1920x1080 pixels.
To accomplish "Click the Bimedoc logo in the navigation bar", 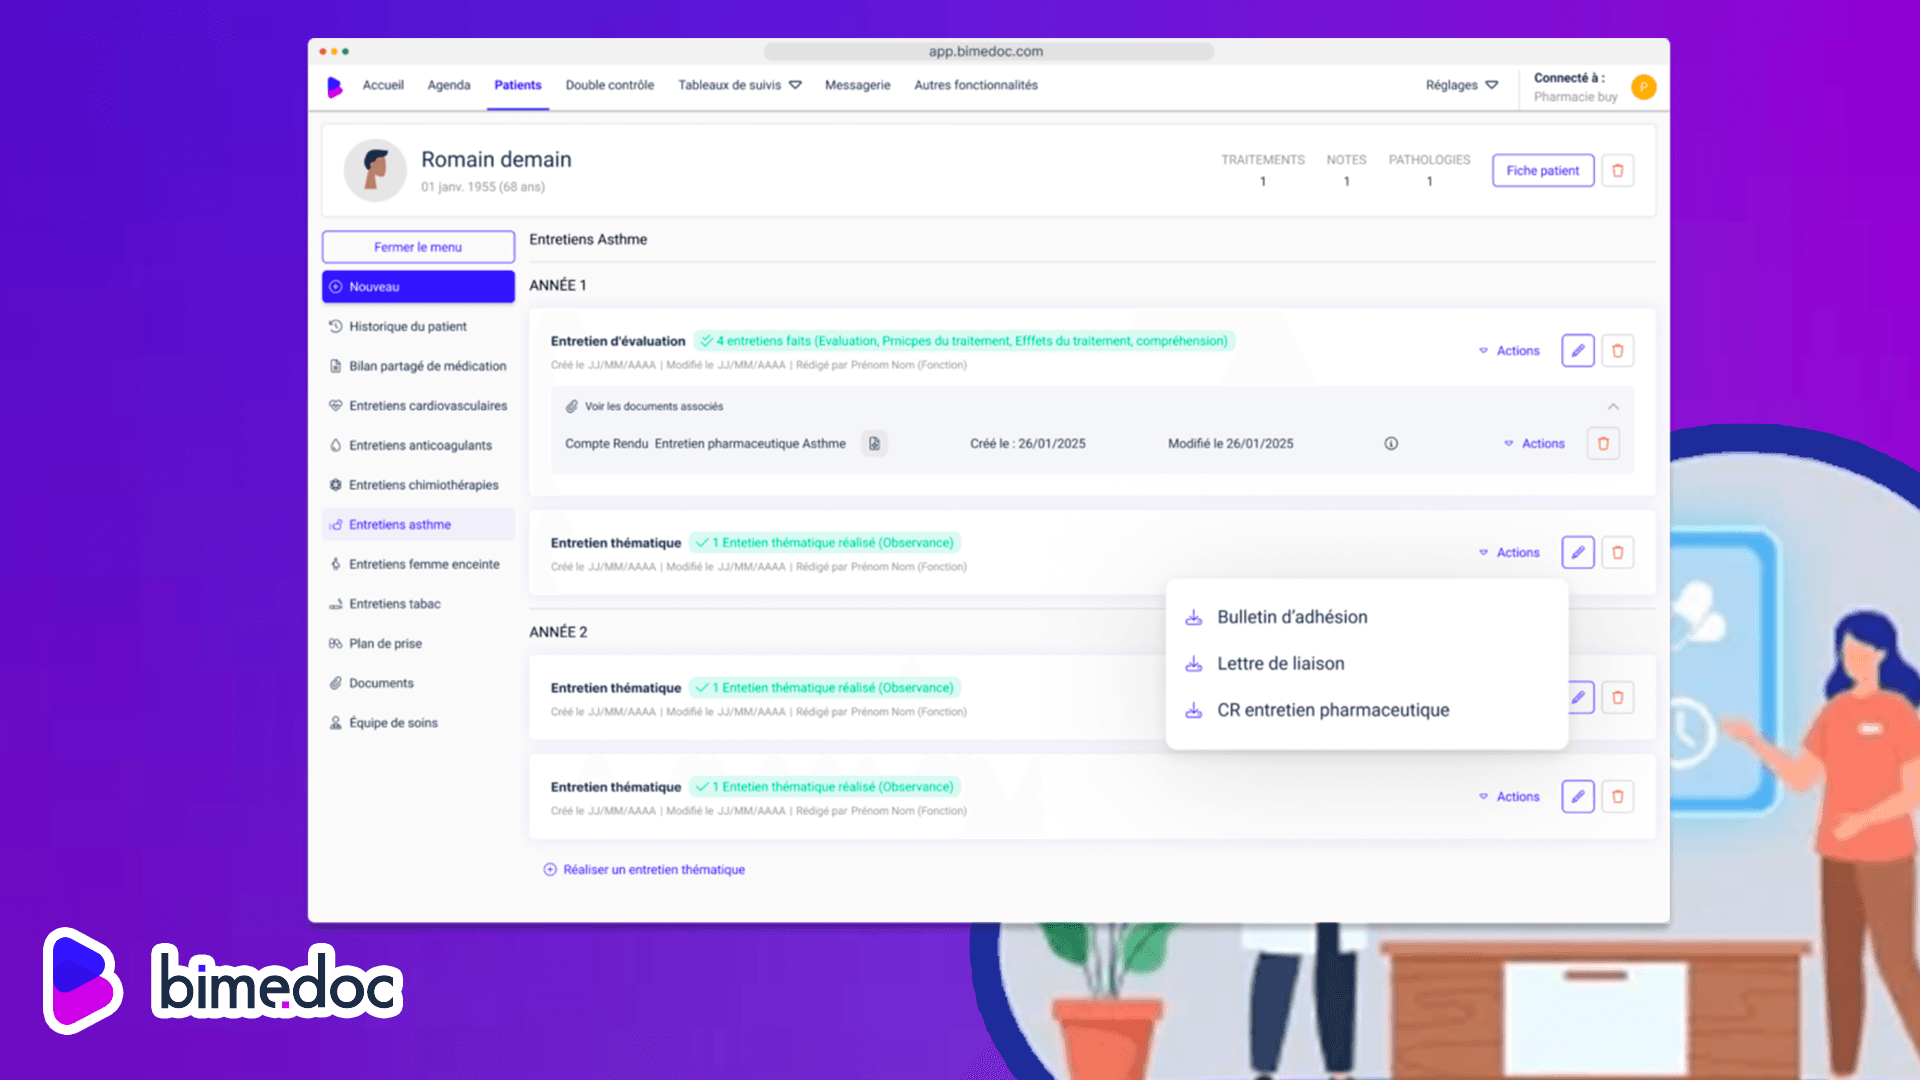I will tap(335, 86).
